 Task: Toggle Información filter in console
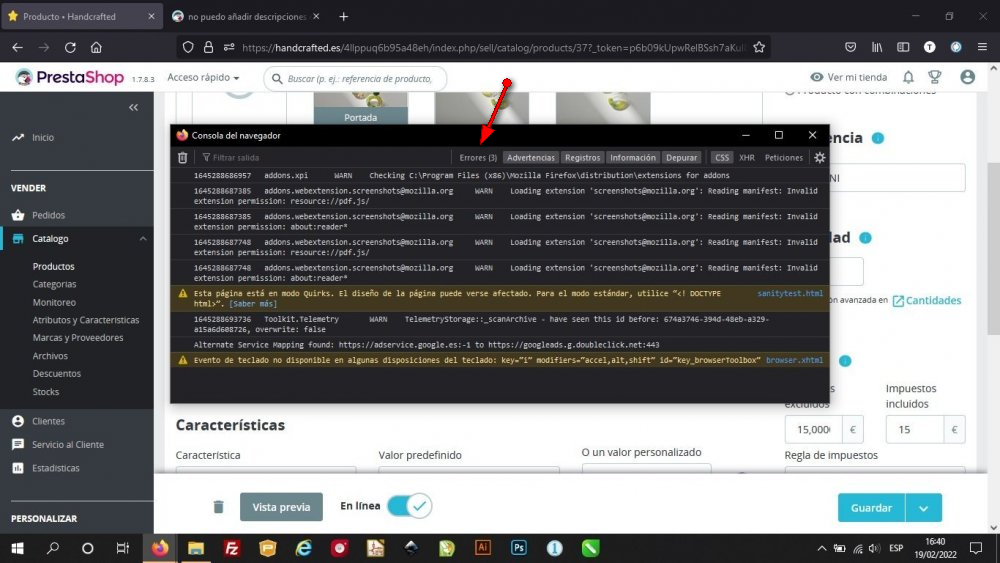tap(632, 157)
